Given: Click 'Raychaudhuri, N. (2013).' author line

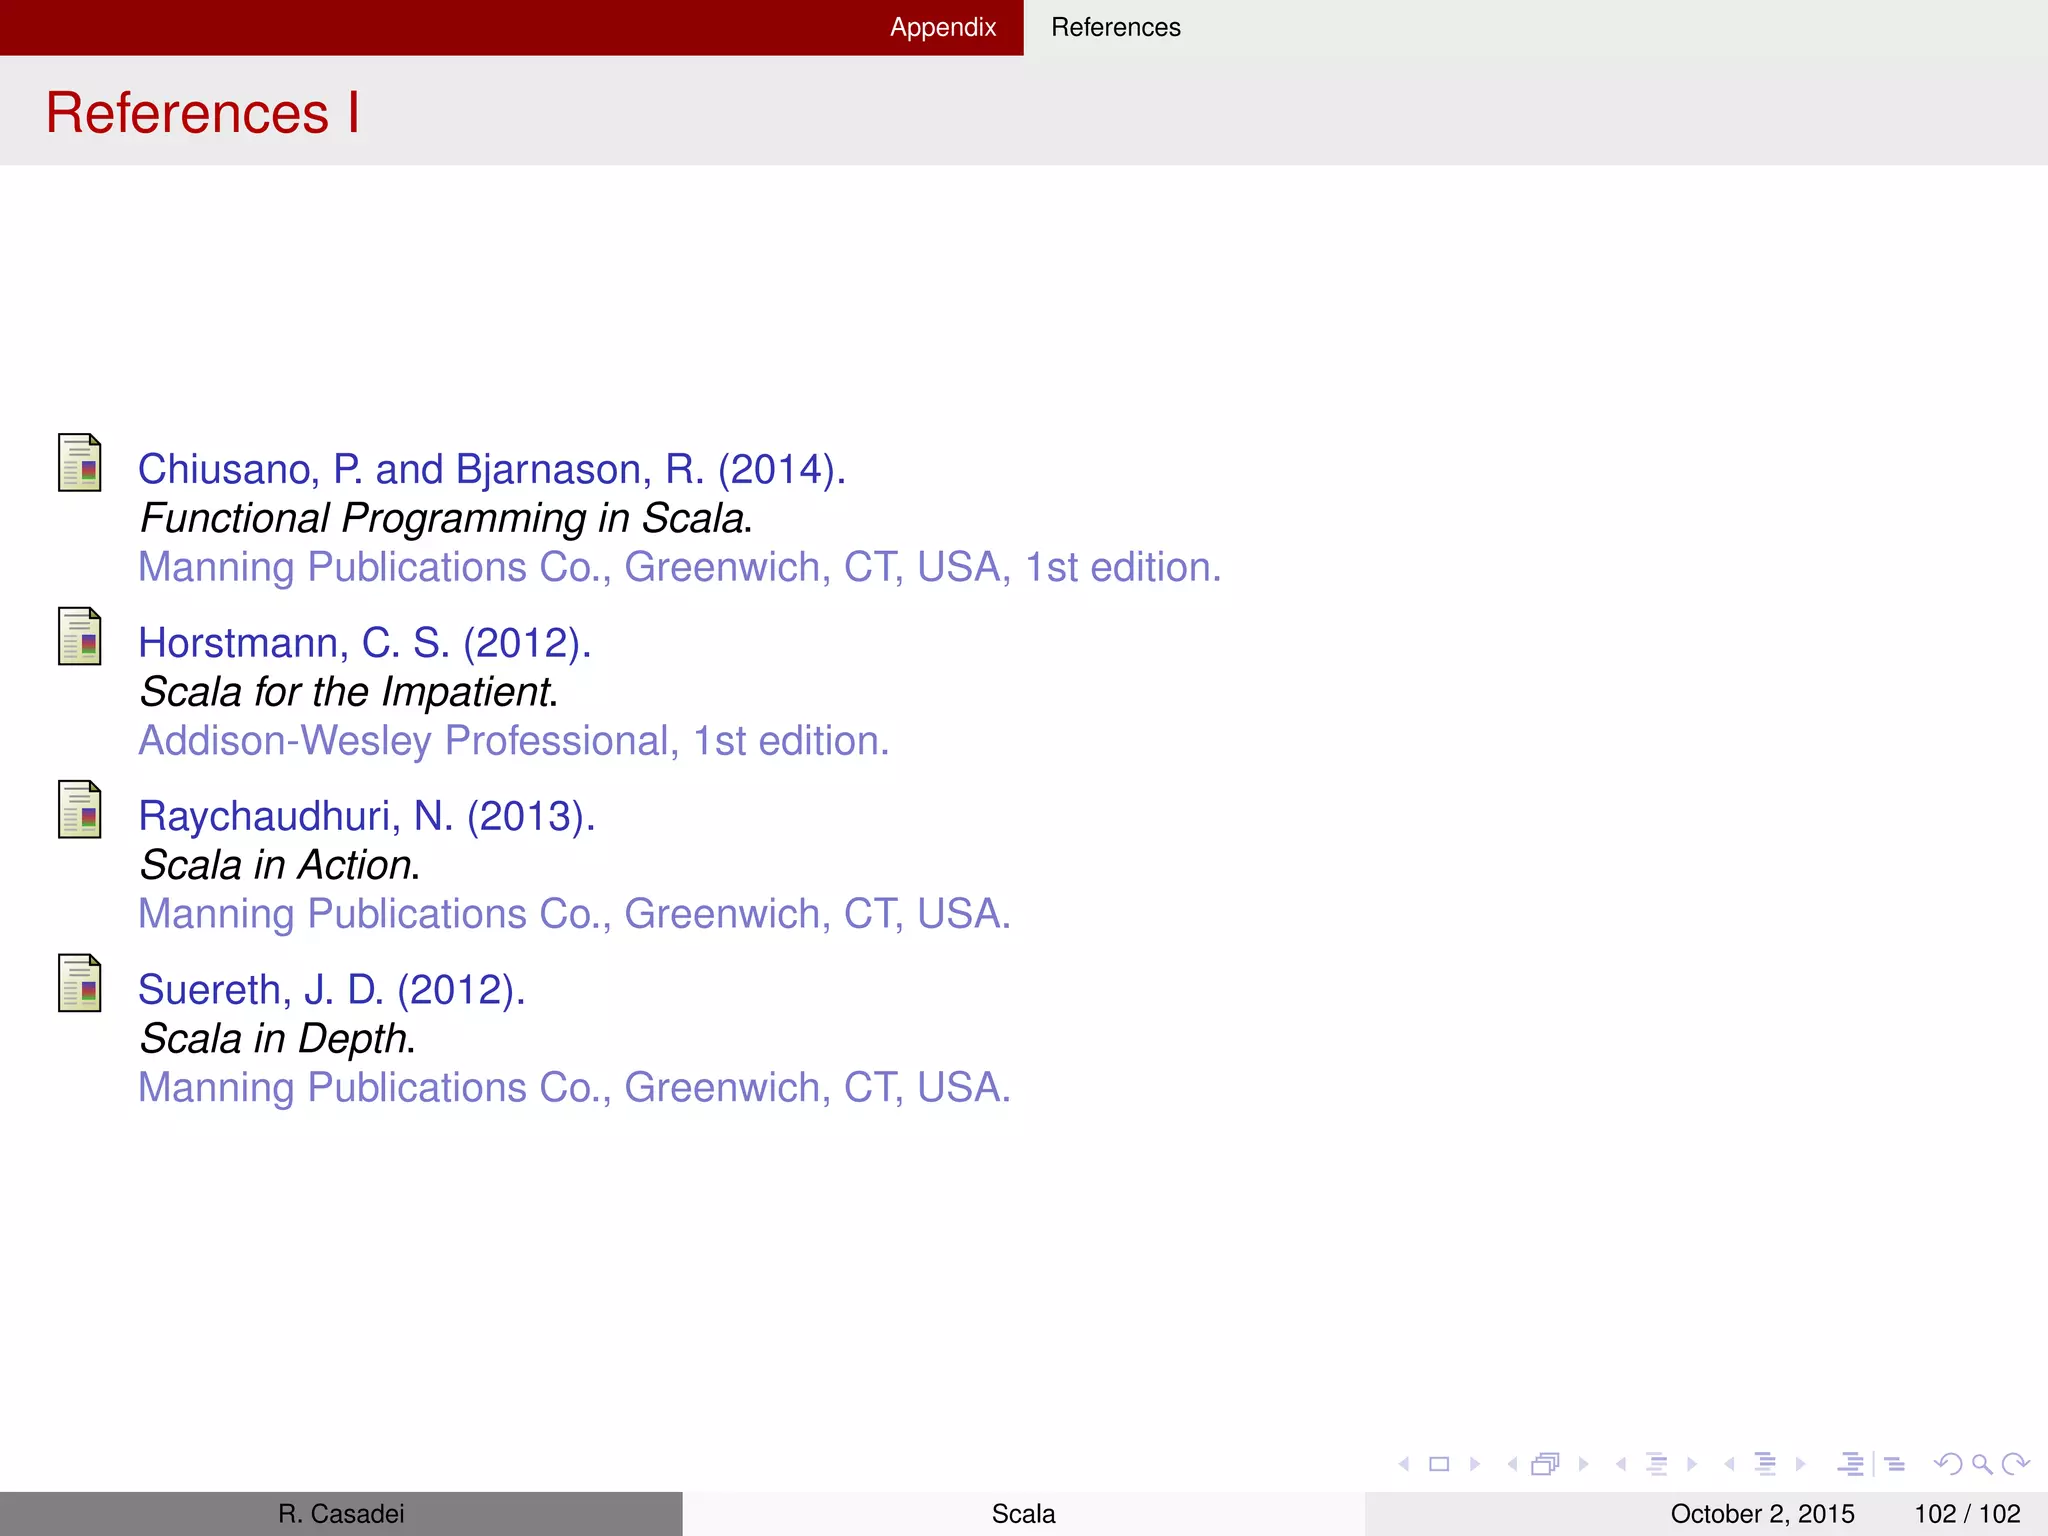Looking at the screenshot, I should [367, 816].
